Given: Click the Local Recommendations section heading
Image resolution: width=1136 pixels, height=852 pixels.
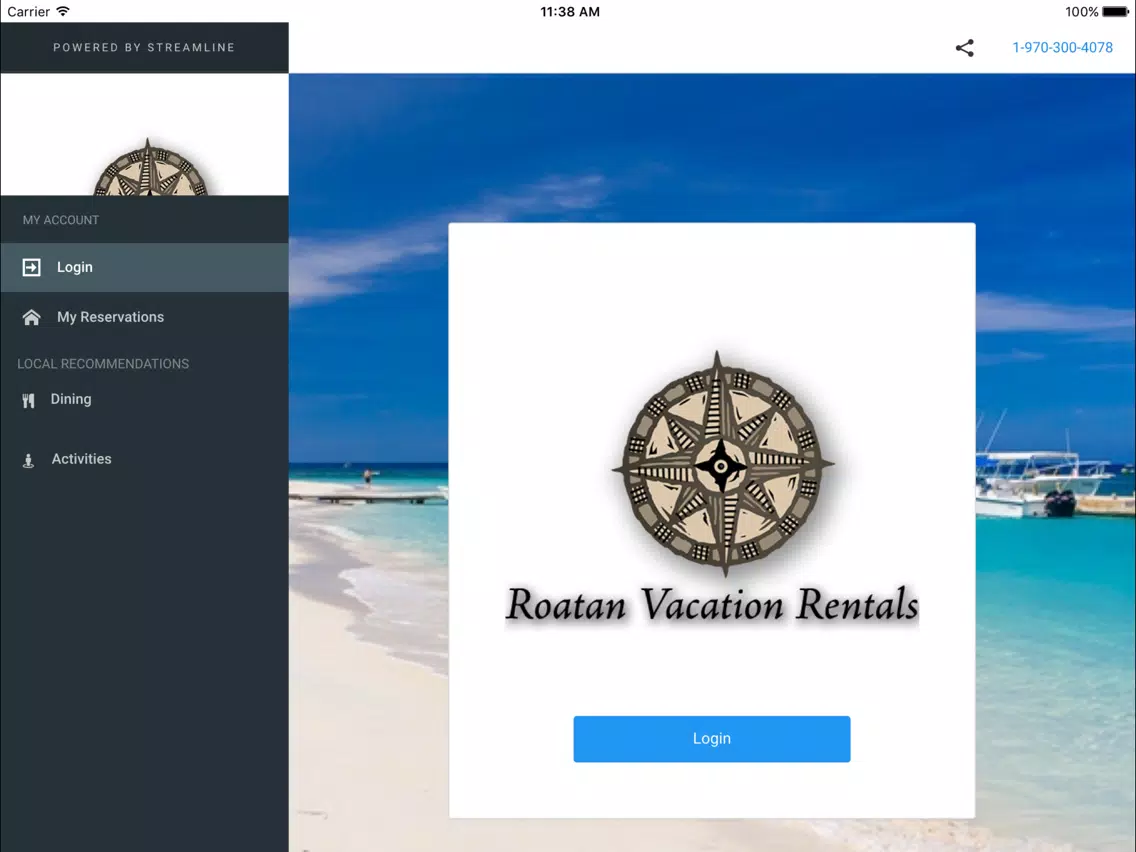Looking at the screenshot, I should point(103,364).
